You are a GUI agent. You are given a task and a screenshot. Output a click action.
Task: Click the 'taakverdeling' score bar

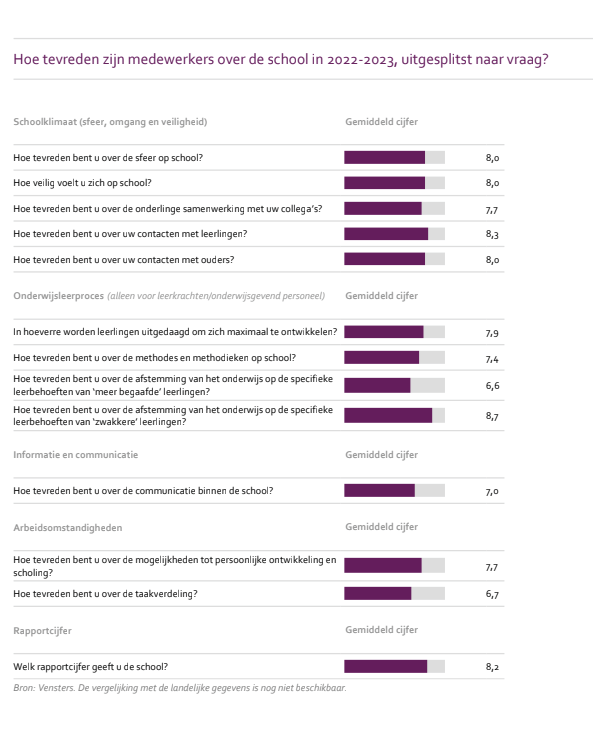tap(394, 594)
